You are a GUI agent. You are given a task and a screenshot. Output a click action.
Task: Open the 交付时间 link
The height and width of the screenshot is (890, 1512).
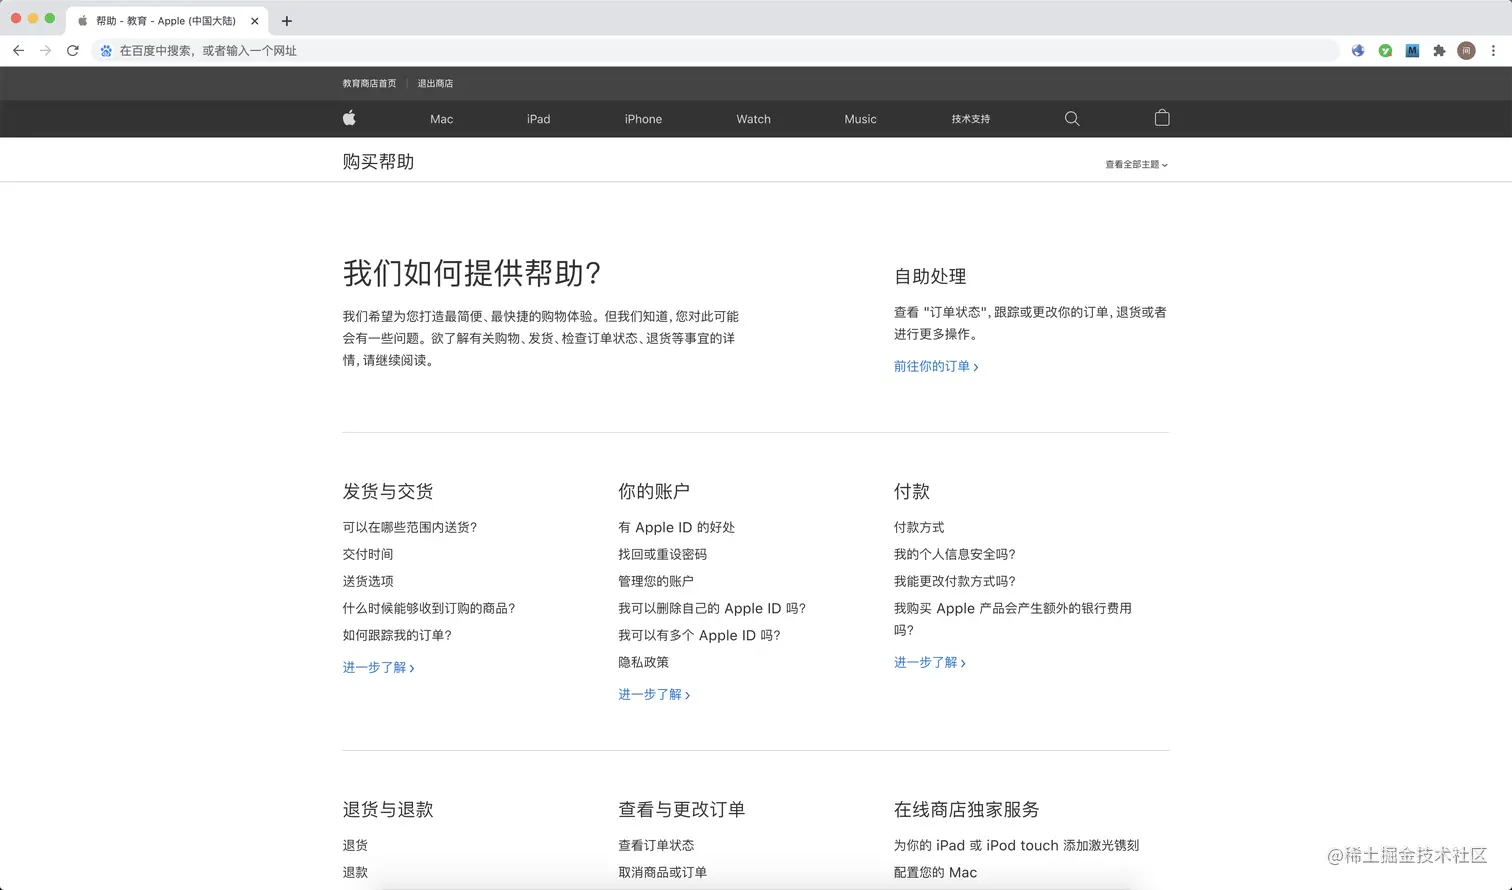368,555
